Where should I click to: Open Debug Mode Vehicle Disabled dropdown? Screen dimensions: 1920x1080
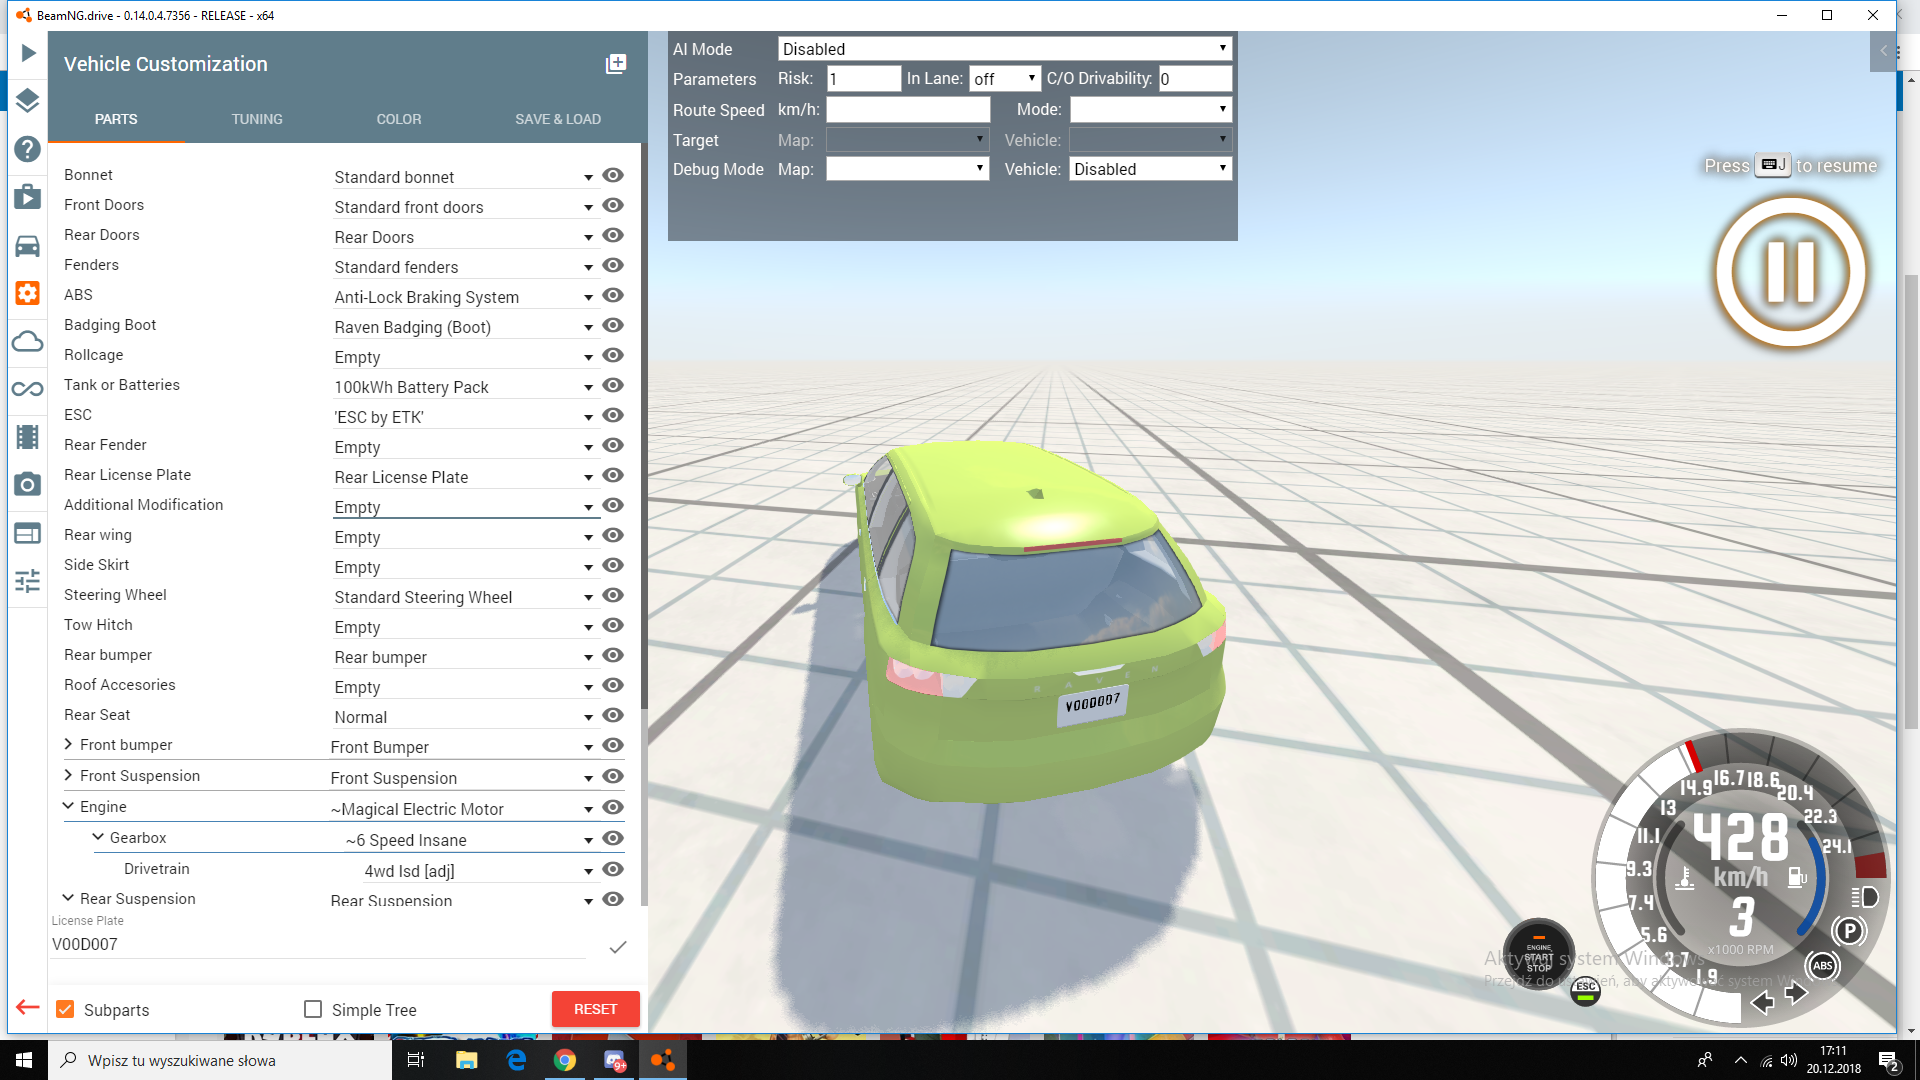(x=1150, y=169)
